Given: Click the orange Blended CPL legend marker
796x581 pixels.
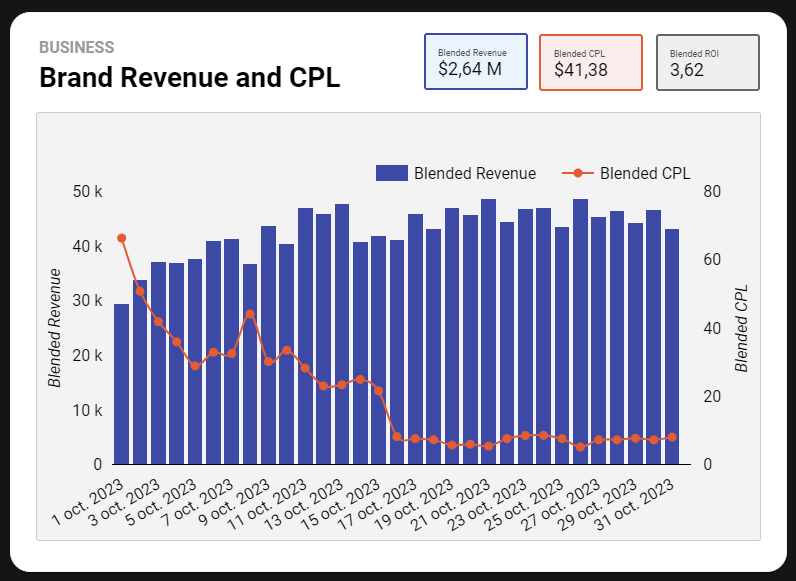Looking at the screenshot, I should pos(578,173).
